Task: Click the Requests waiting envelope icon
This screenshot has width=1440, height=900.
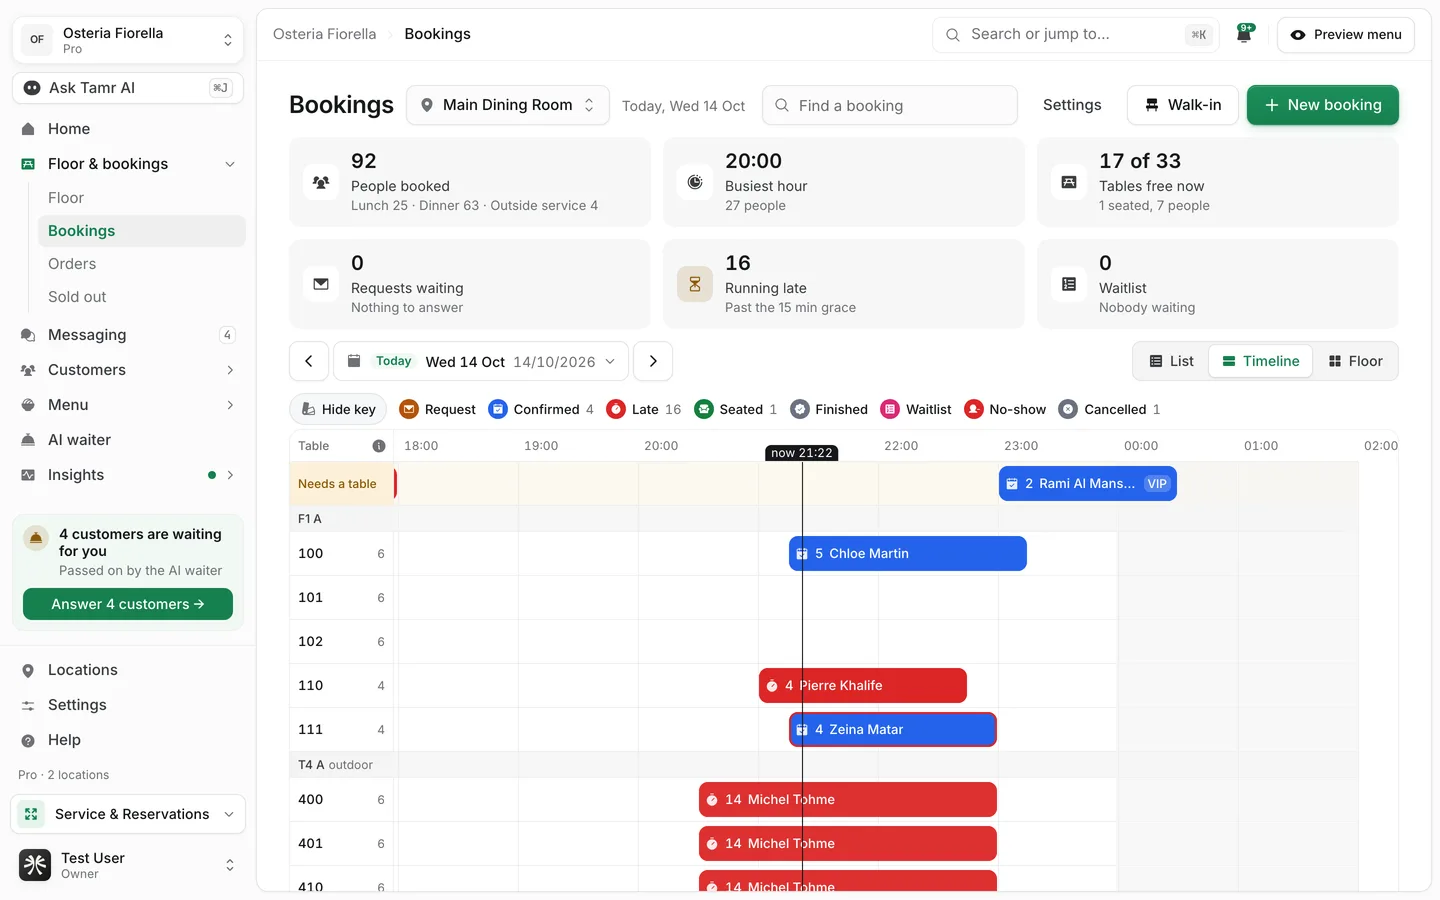Action: (321, 284)
